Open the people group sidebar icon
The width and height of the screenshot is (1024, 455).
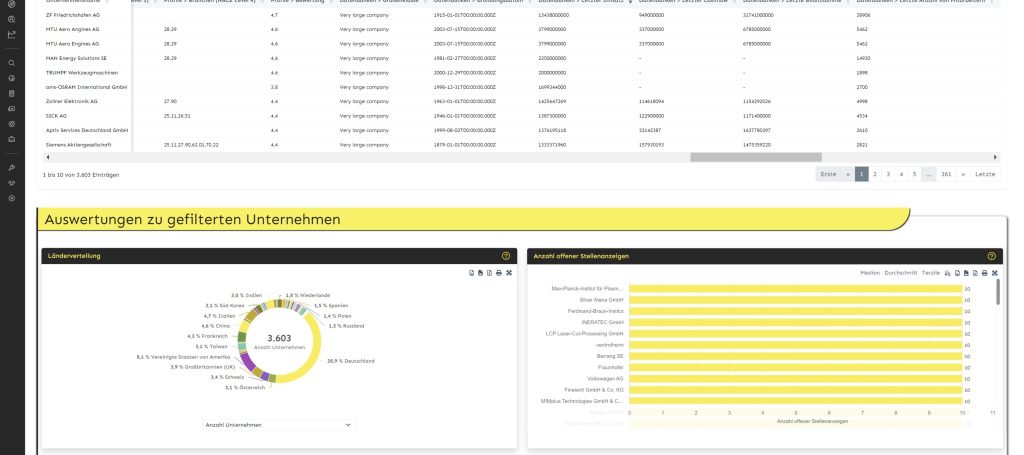pos(12,183)
